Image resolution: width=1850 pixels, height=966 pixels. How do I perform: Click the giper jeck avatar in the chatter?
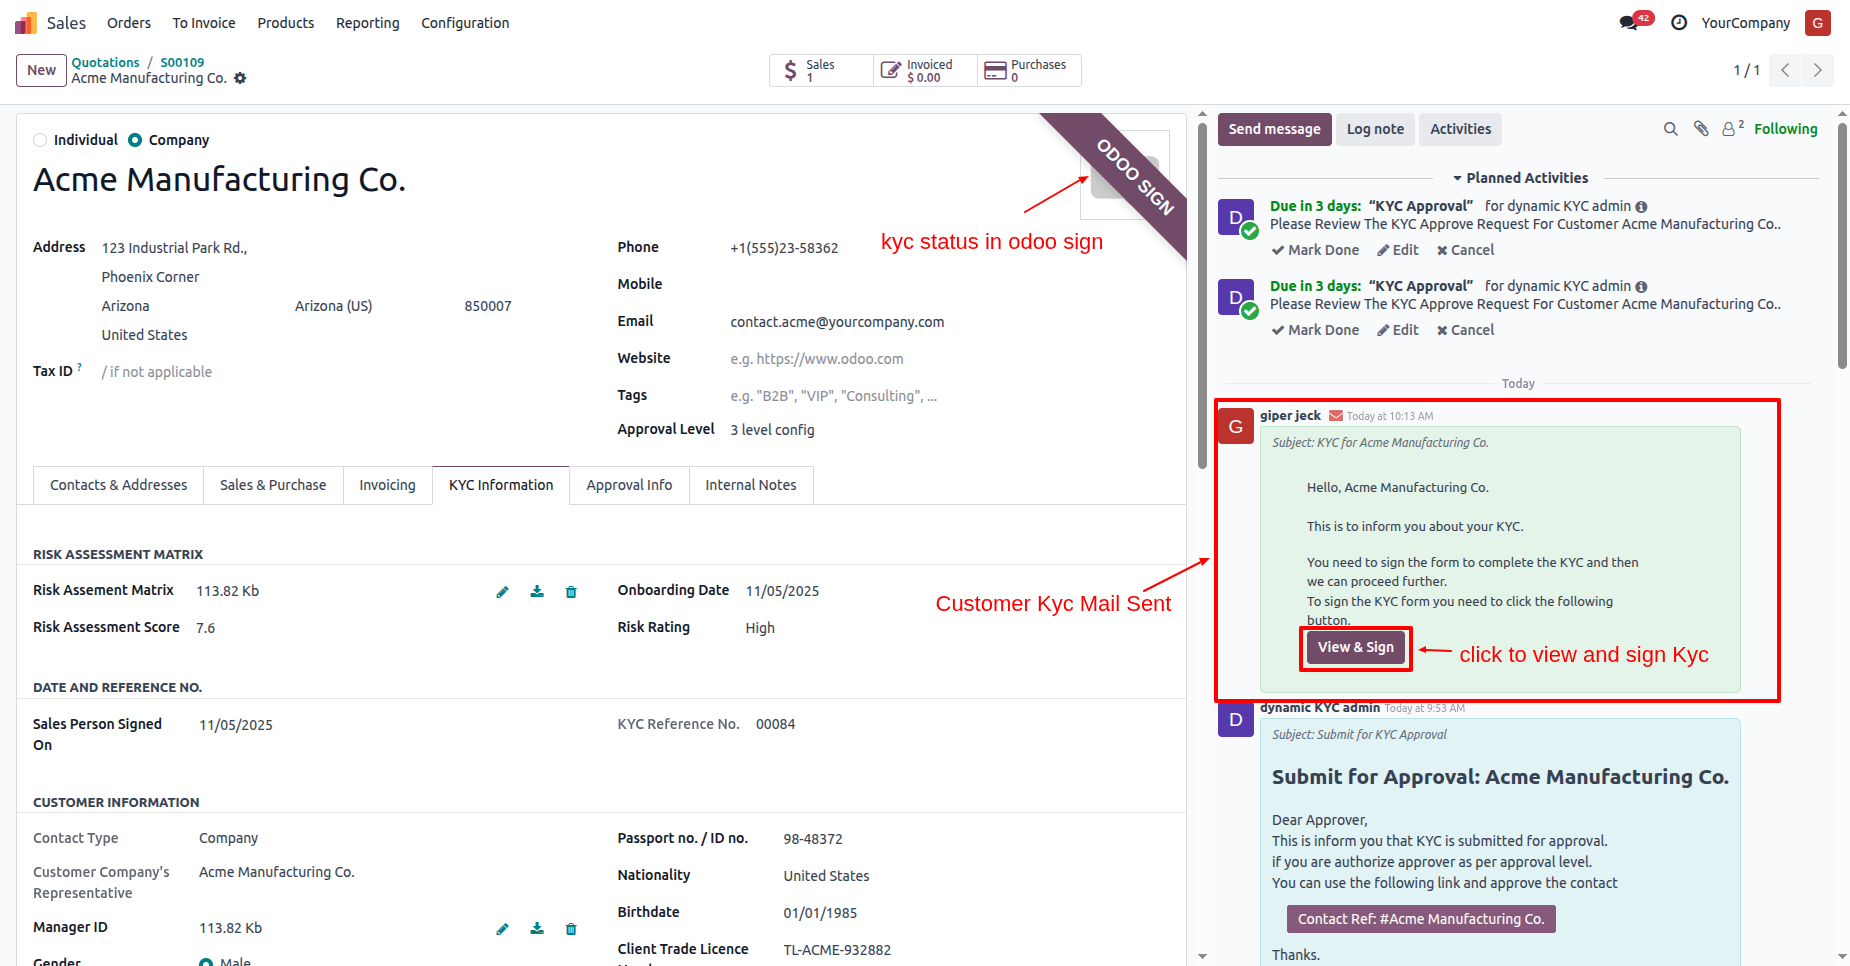[x=1236, y=426]
